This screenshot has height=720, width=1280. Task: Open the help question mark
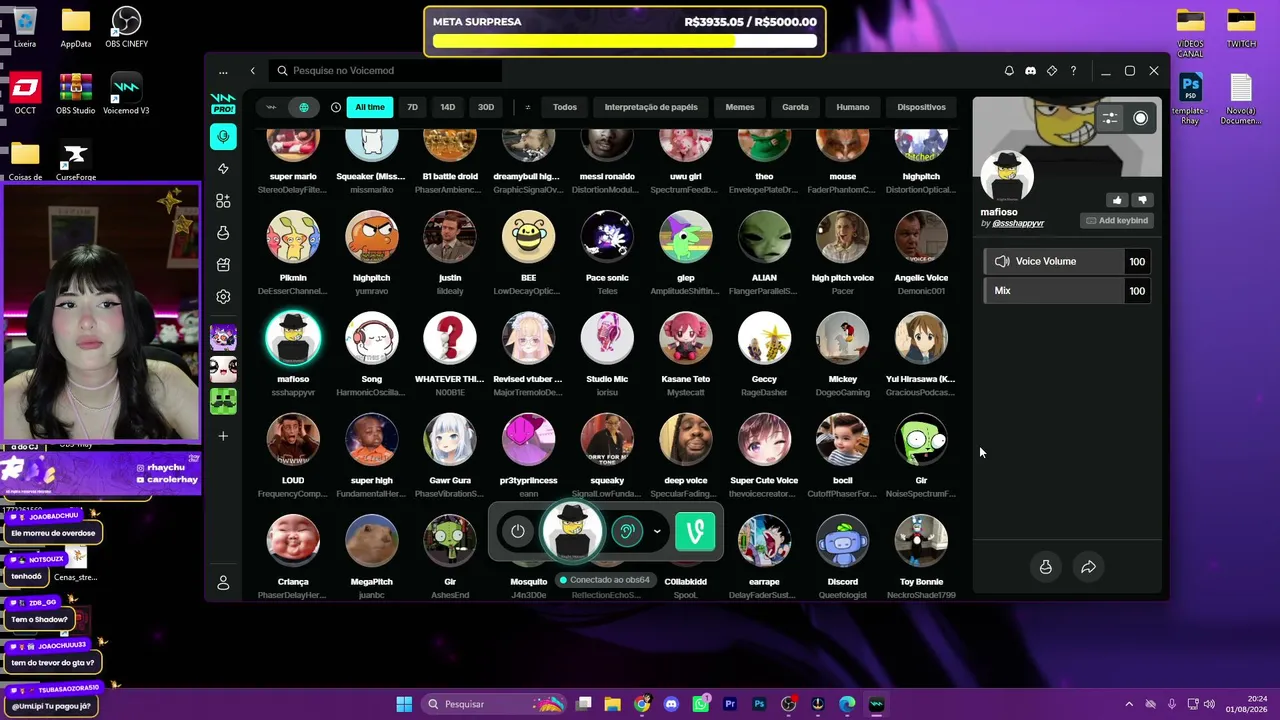tap(1073, 71)
